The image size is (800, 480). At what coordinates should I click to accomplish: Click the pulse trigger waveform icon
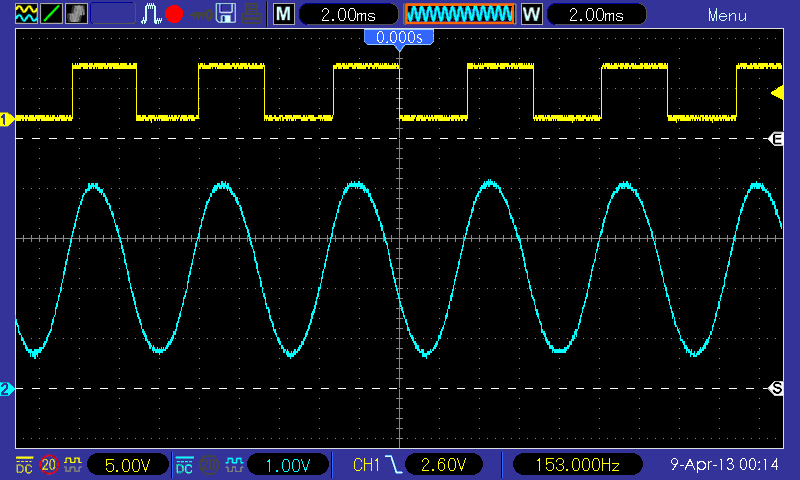coord(151,14)
